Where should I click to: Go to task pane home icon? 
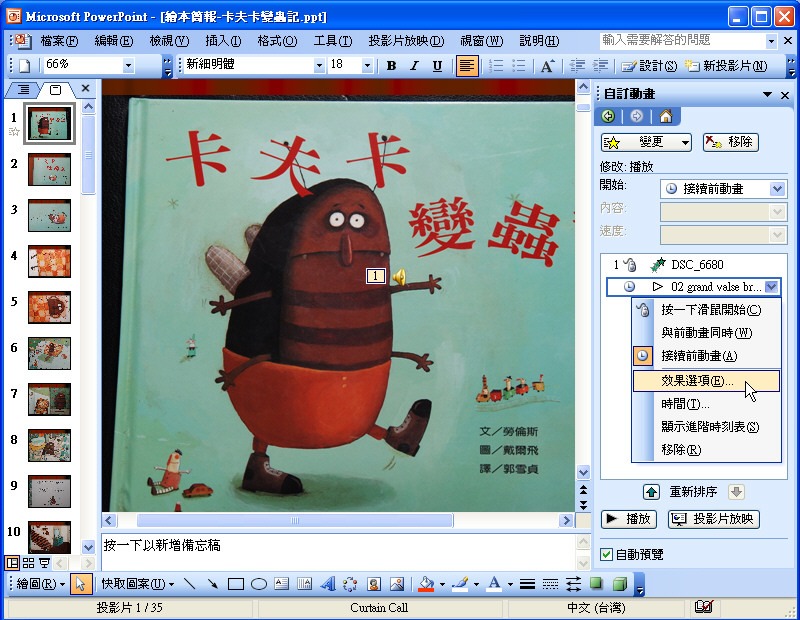(x=665, y=116)
